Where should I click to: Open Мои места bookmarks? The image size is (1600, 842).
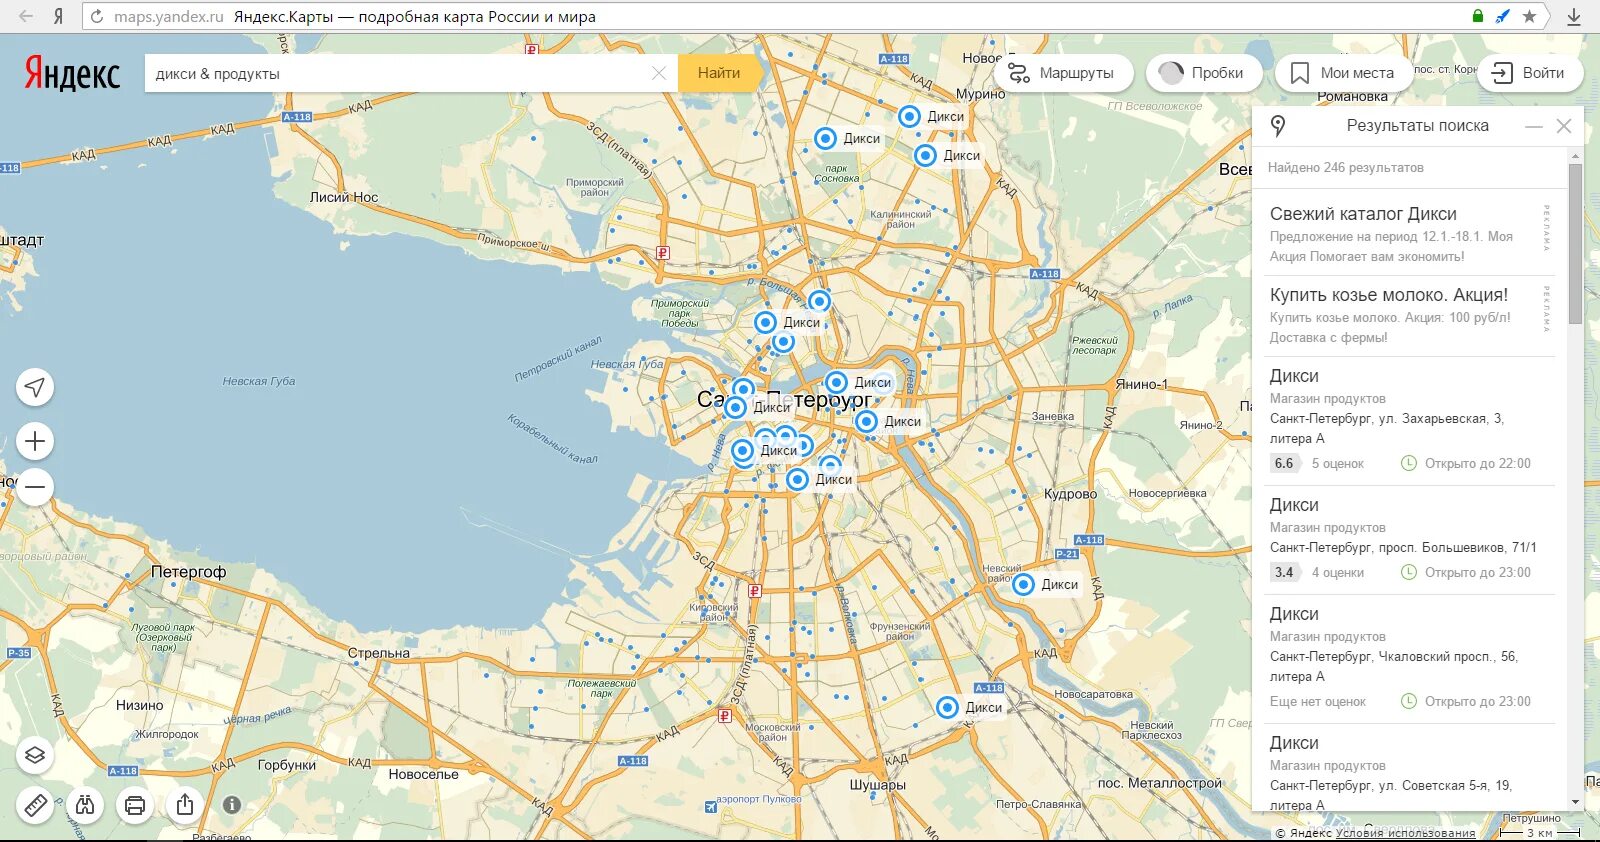coord(1343,73)
